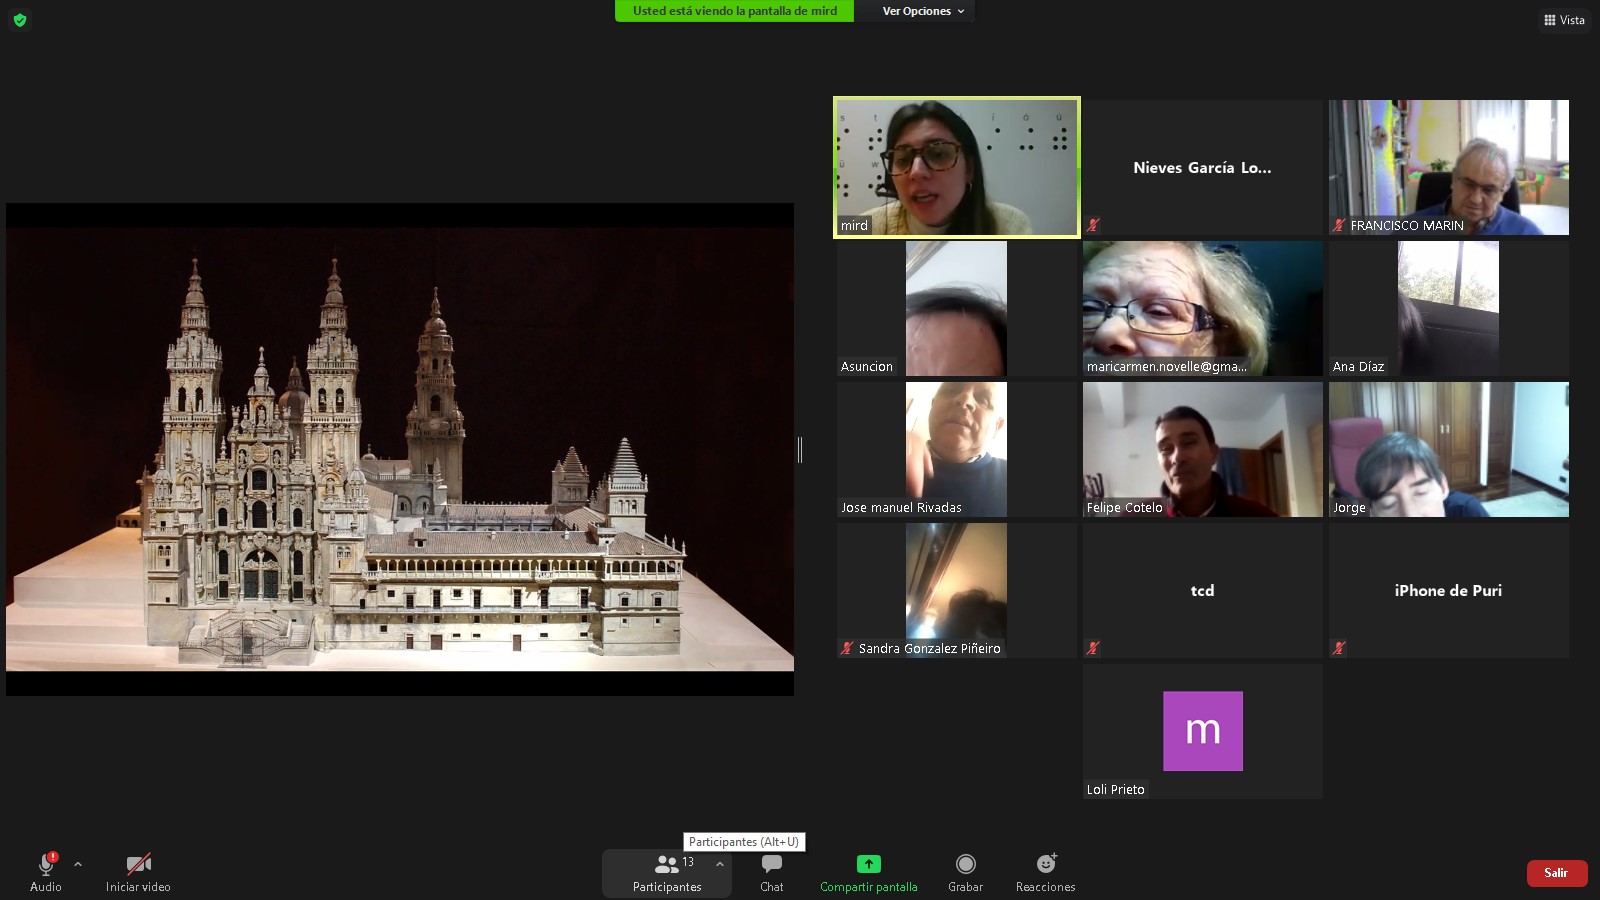Click the Vista grid layout icon
Image resolution: width=1600 pixels, height=900 pixels.
click(x=1550, y=20)
